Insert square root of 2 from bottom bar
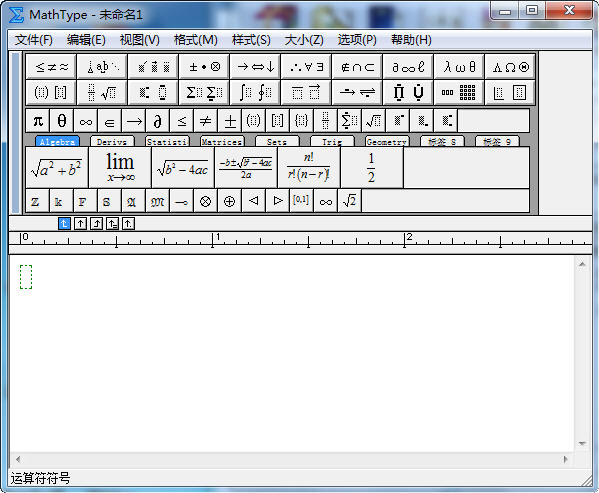This screenshot has height=493, width=599. click(x=349, y=201)
